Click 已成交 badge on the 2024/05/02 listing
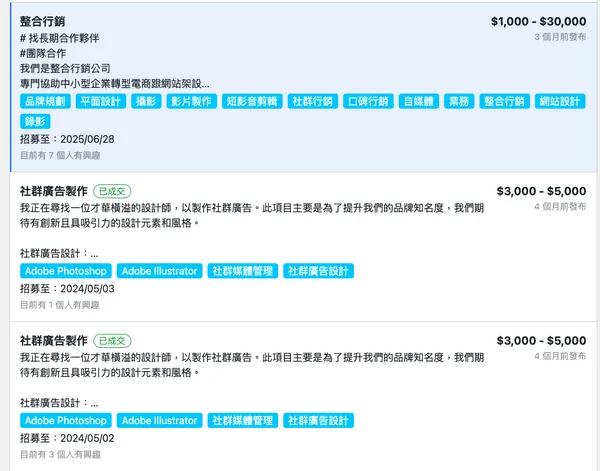Viewport: 600px width, 471px height. (x=112, y=341)
